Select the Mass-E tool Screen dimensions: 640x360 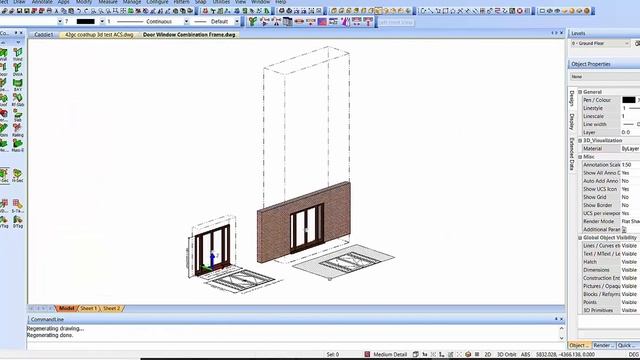18,145
